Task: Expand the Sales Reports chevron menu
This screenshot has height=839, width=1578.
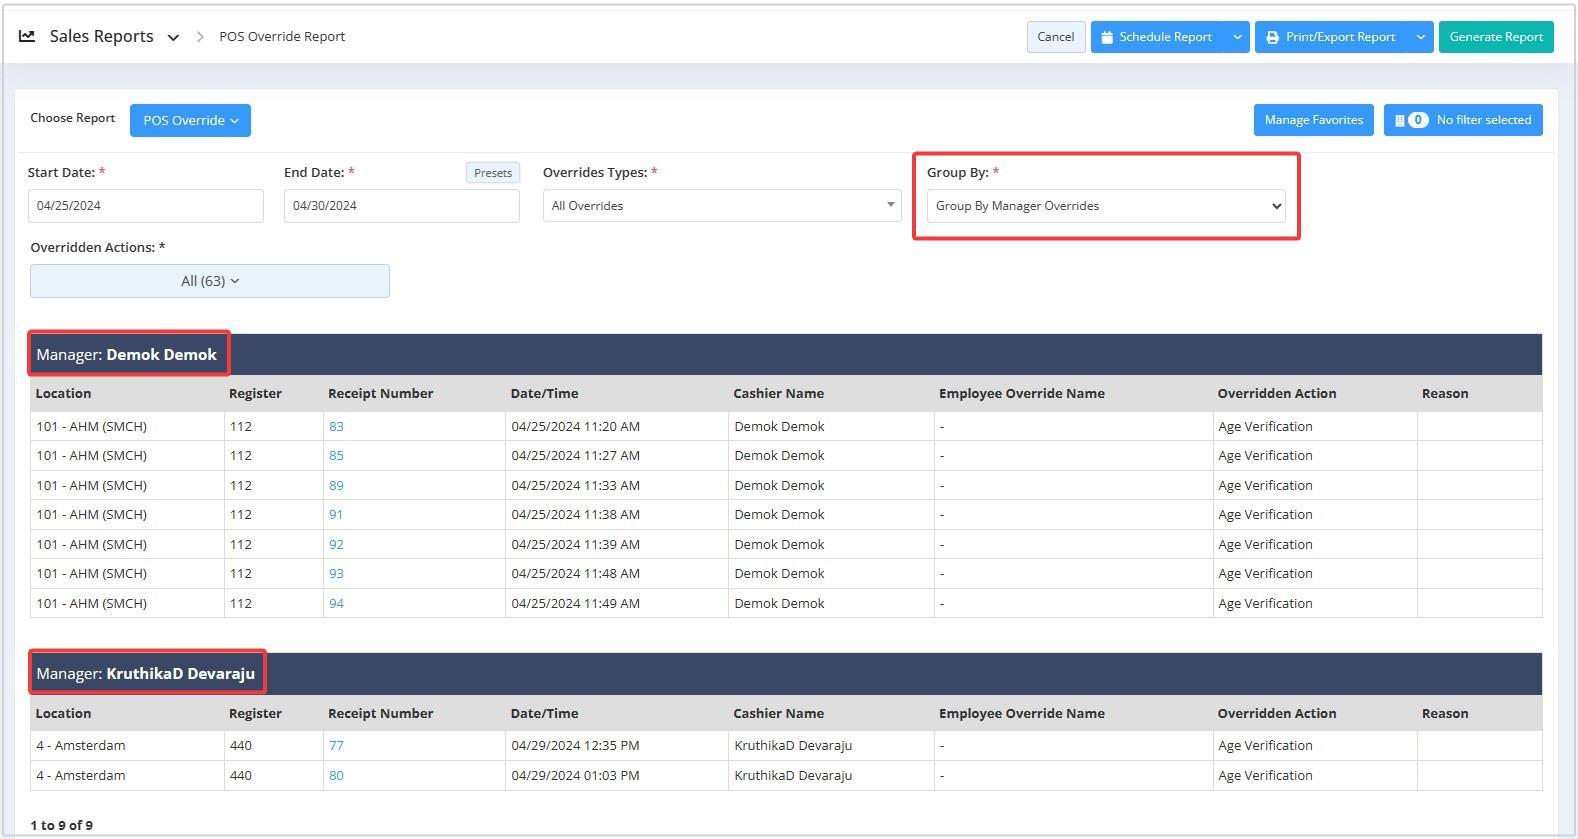Action: click(173, 38)
